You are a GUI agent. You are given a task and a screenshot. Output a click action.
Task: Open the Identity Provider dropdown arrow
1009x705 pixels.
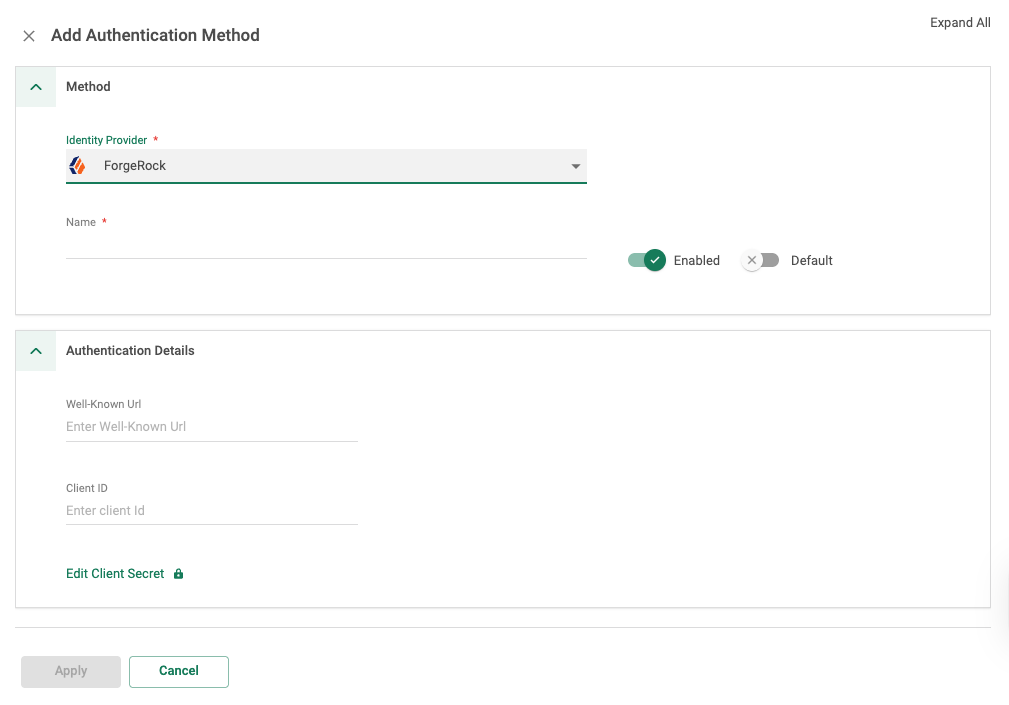click(576, 166)
